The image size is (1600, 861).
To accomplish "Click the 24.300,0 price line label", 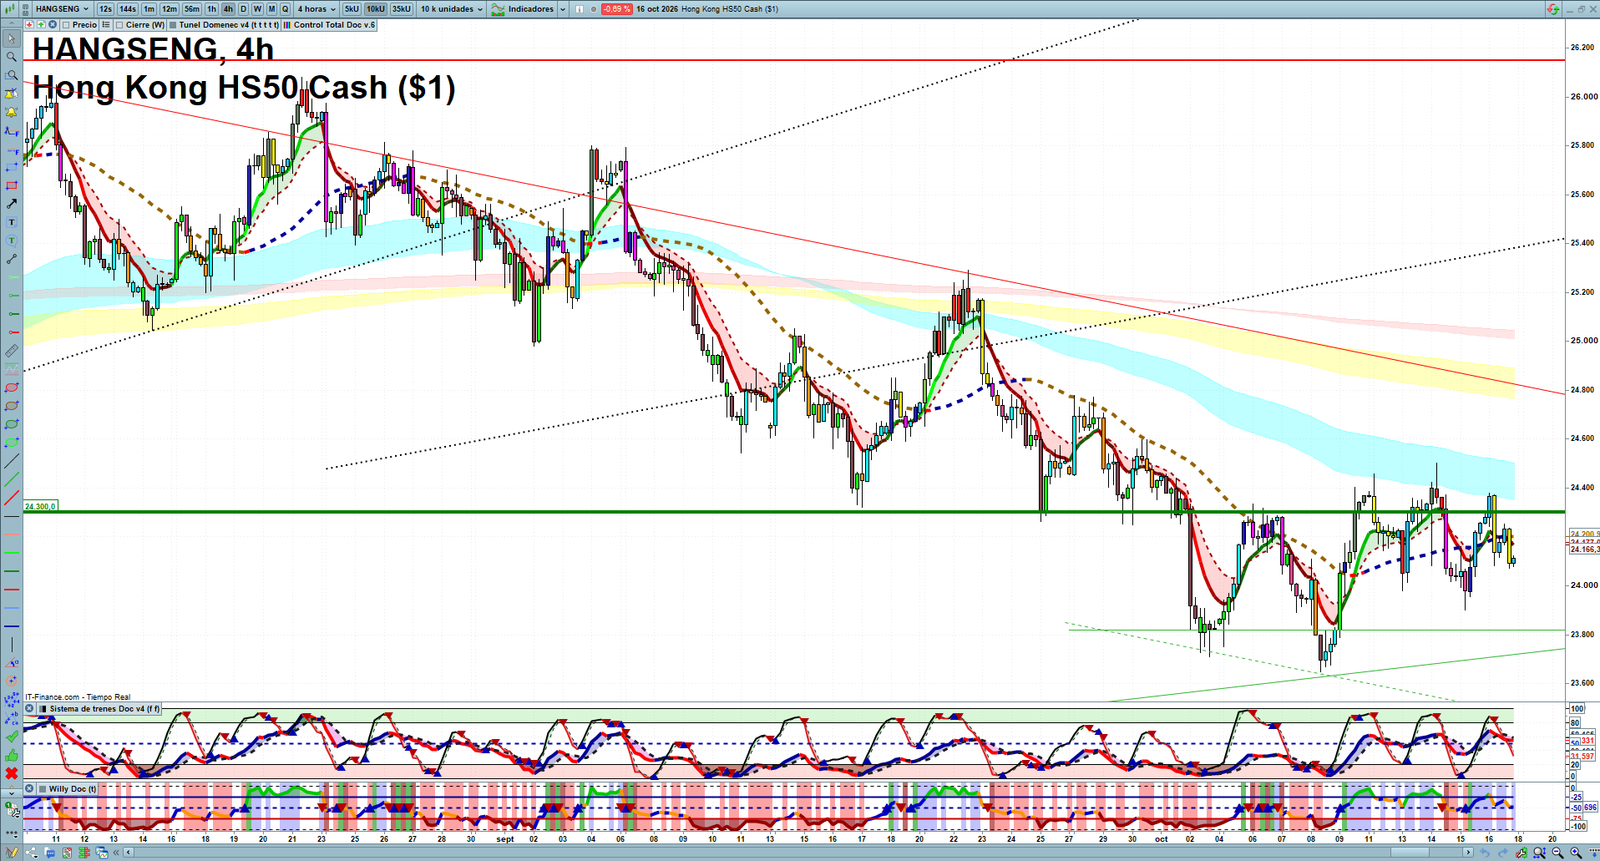I will coord(41,507).
